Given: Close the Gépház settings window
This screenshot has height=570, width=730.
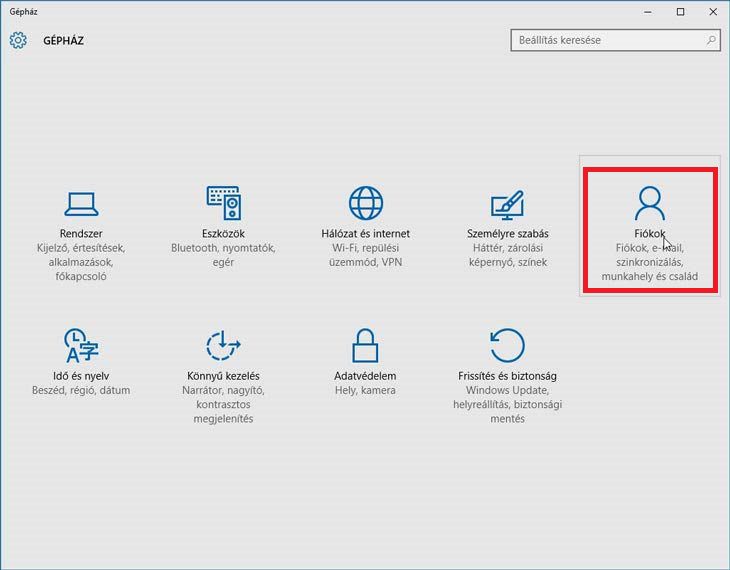Looking at the screenshot, I should tap(712, 11).
